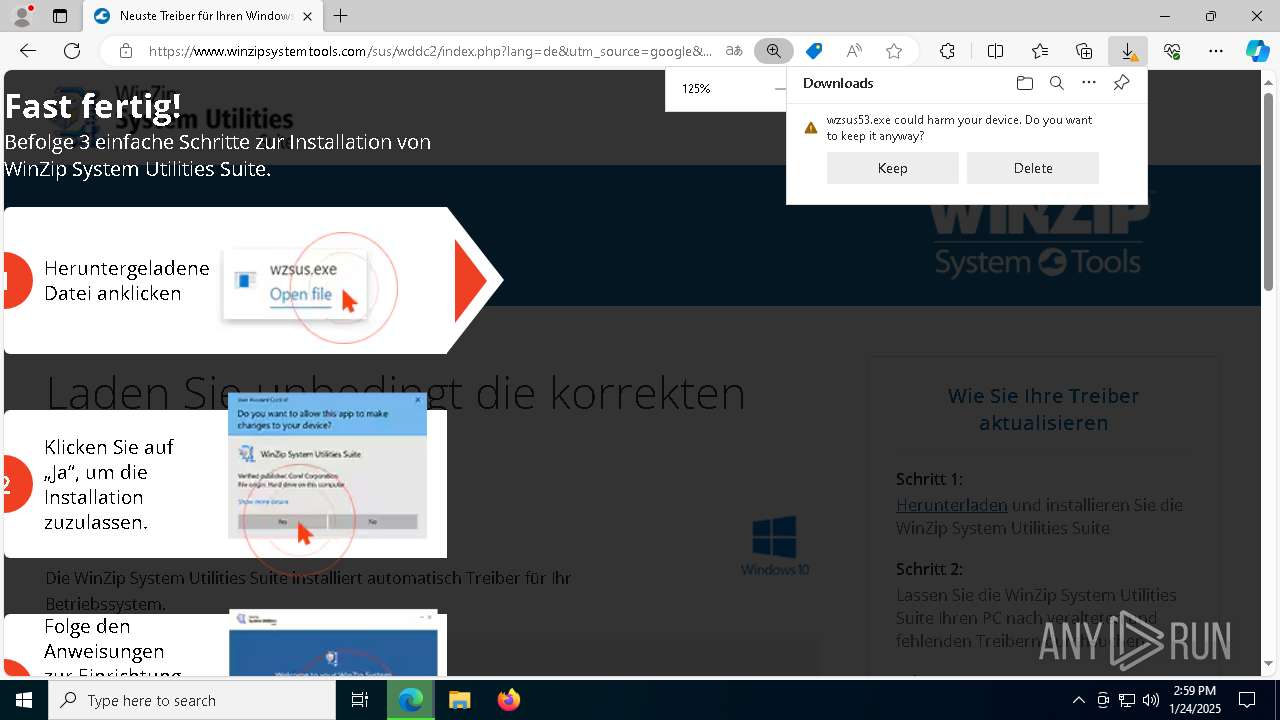Click the Windows 10 logo on page
Viewport: 1280px width, 720px height.
[x=775, y=545]
